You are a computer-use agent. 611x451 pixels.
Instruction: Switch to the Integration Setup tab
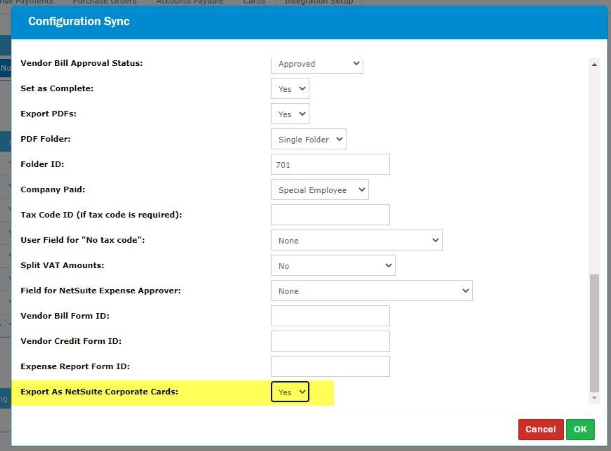pos(319,3)
